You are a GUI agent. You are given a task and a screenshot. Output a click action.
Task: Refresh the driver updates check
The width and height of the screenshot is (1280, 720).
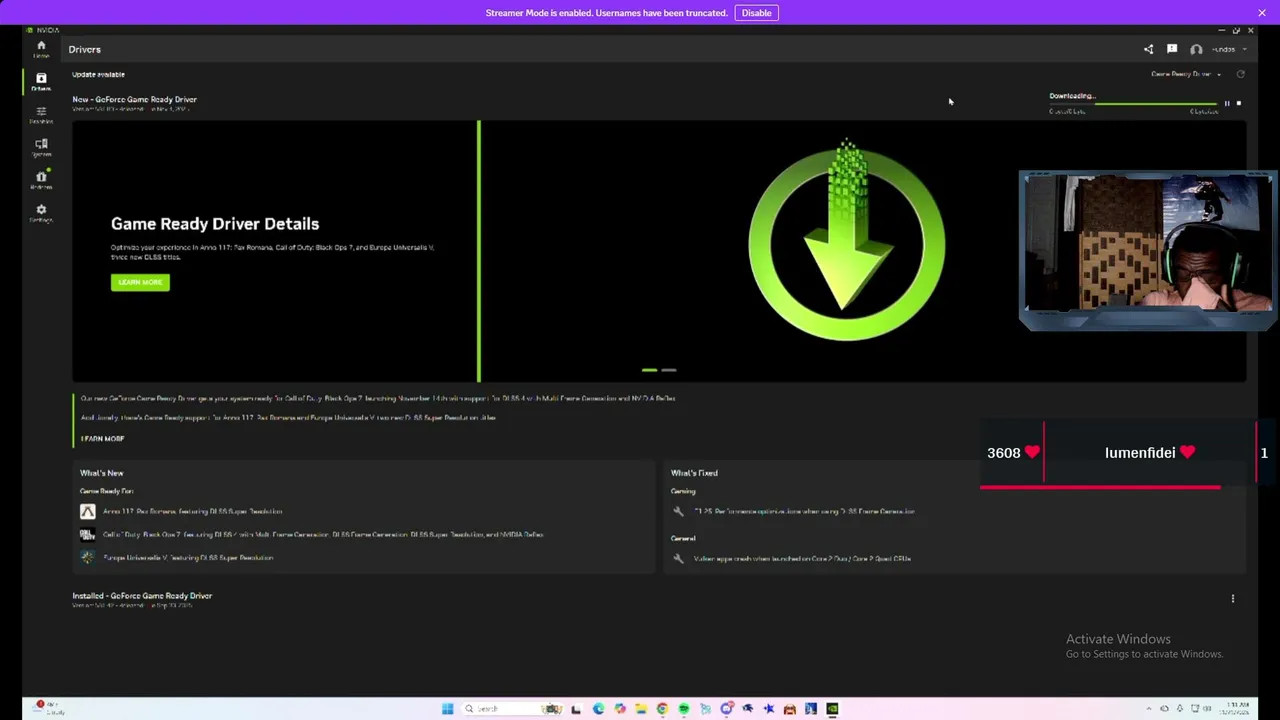(x=1241, y=74)
